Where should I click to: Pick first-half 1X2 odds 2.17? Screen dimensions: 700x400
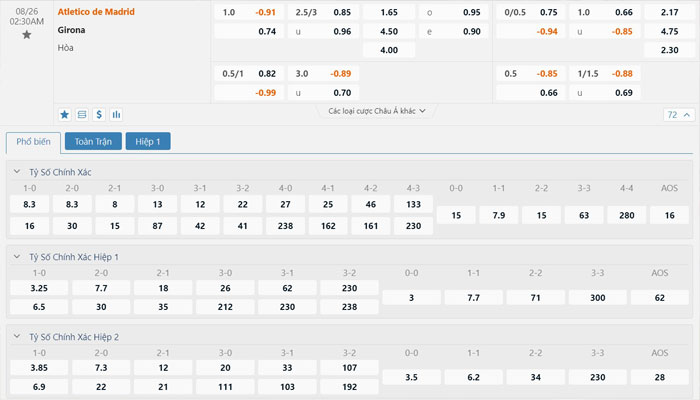tap(669, 12)
